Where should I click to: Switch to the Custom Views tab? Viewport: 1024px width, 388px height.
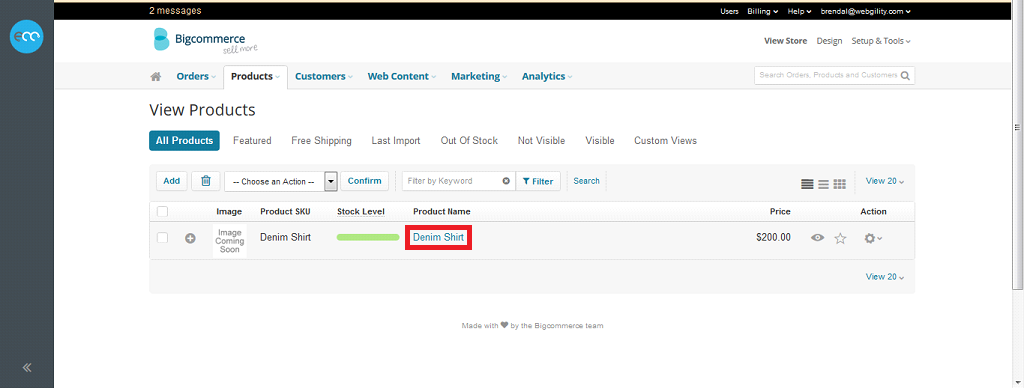click(x=665, y=140)
